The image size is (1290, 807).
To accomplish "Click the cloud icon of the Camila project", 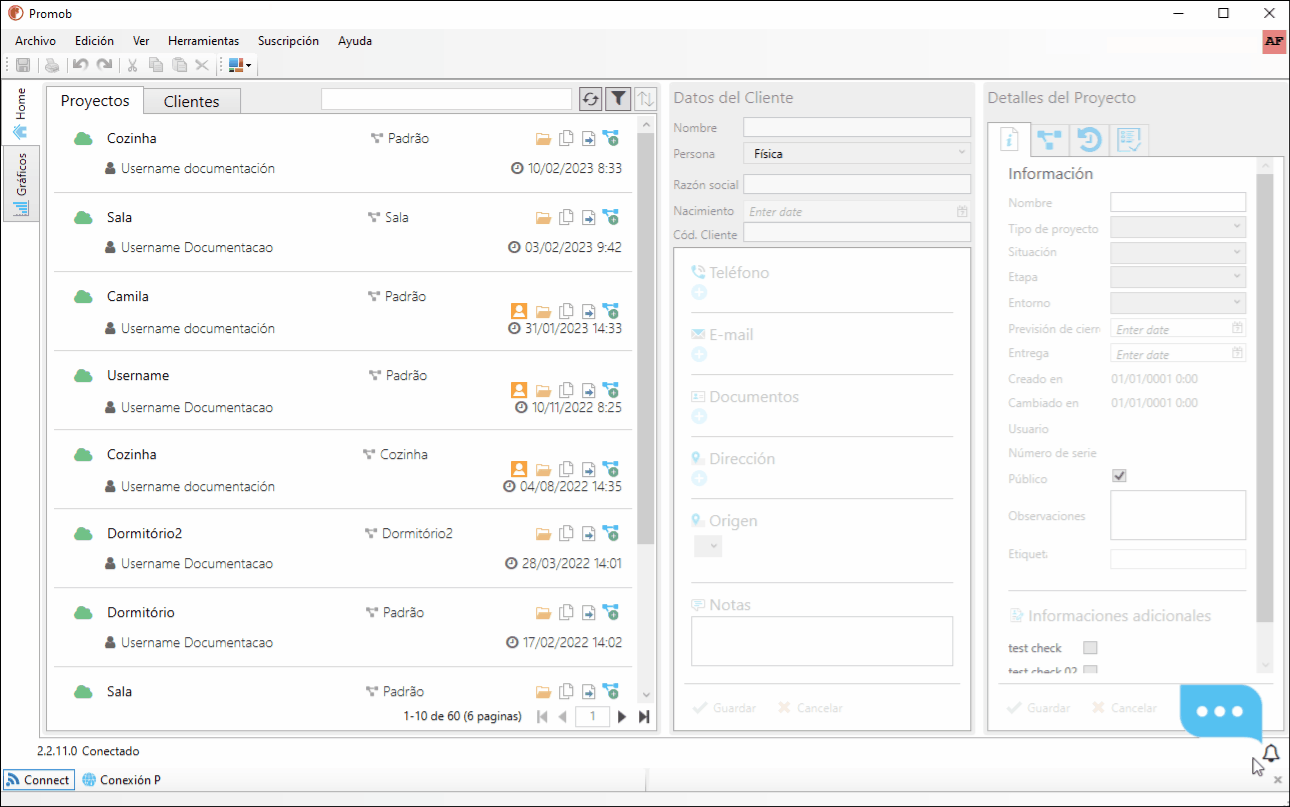I will tap(83, 297).
